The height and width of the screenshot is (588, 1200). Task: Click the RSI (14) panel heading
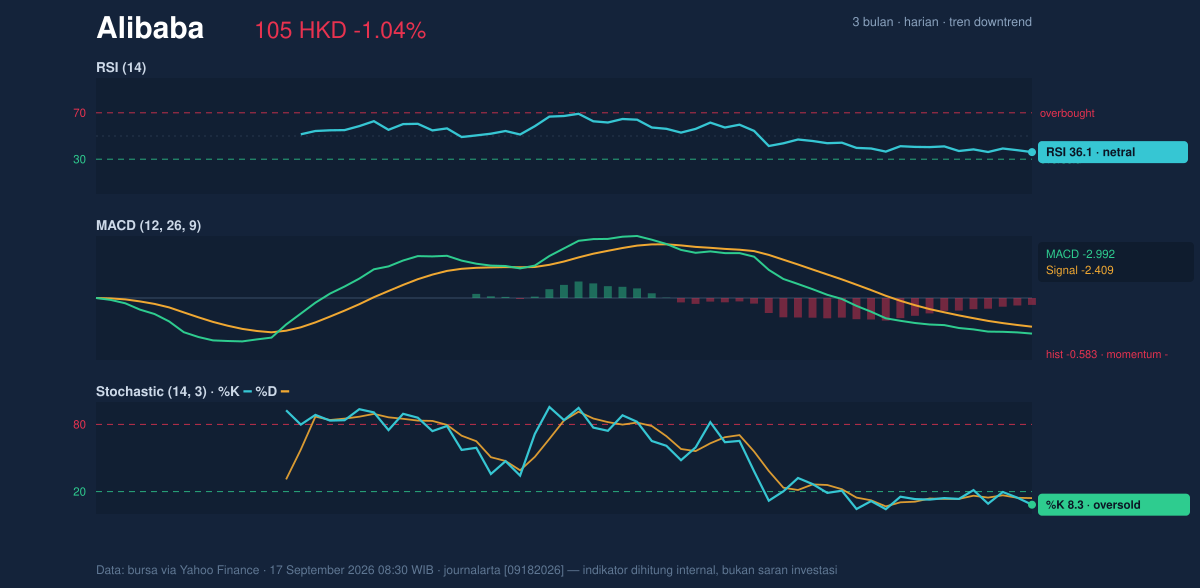point(121,67)
